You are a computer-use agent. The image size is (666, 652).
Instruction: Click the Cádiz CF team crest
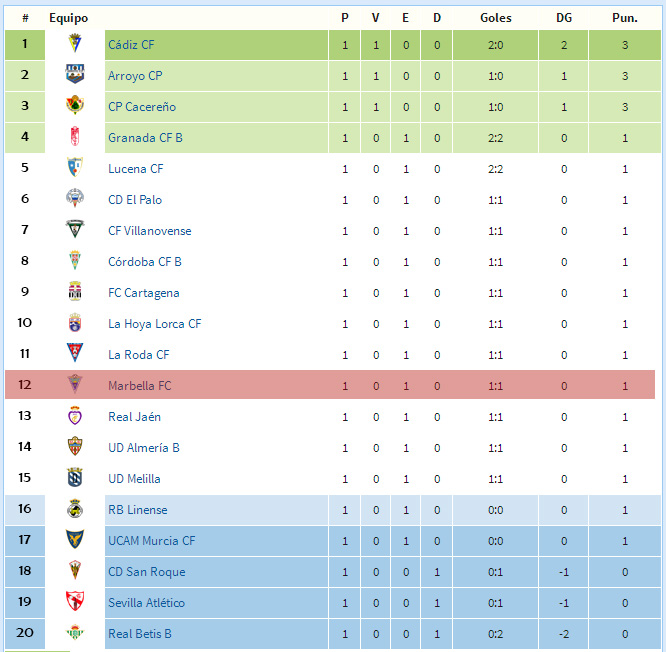(75, 44)
